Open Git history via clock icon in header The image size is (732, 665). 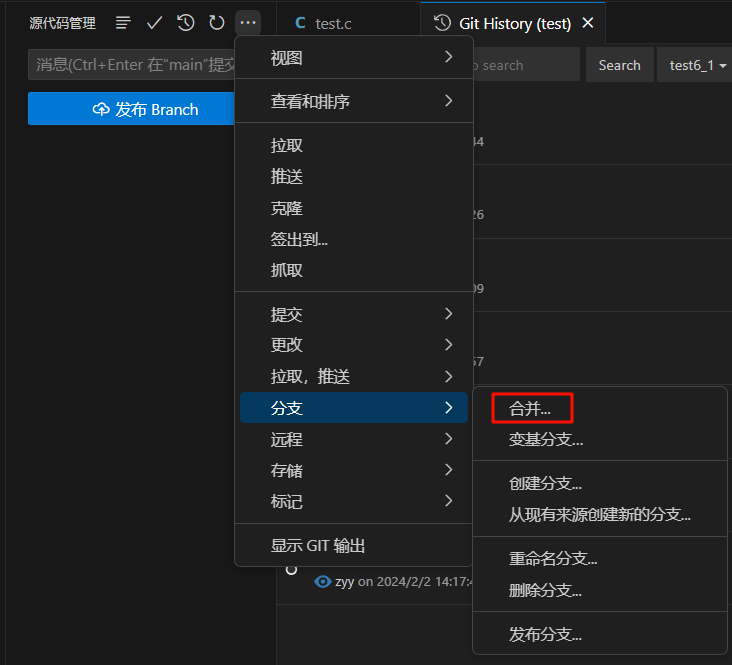pos(185,22)
